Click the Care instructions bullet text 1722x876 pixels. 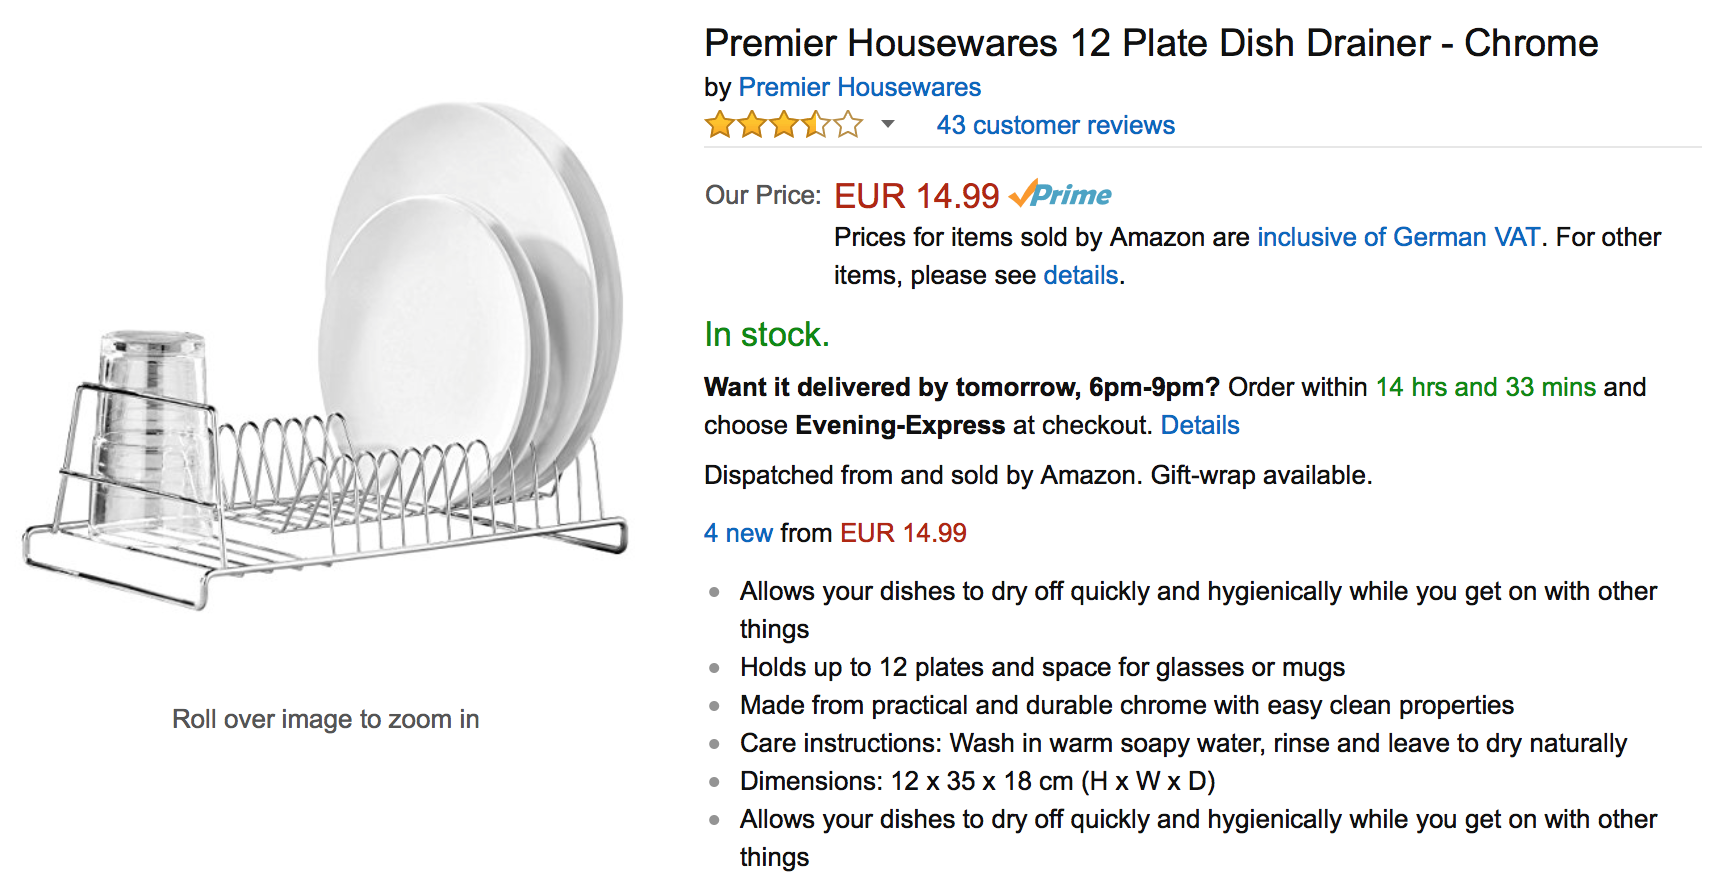pos(1183,743)
